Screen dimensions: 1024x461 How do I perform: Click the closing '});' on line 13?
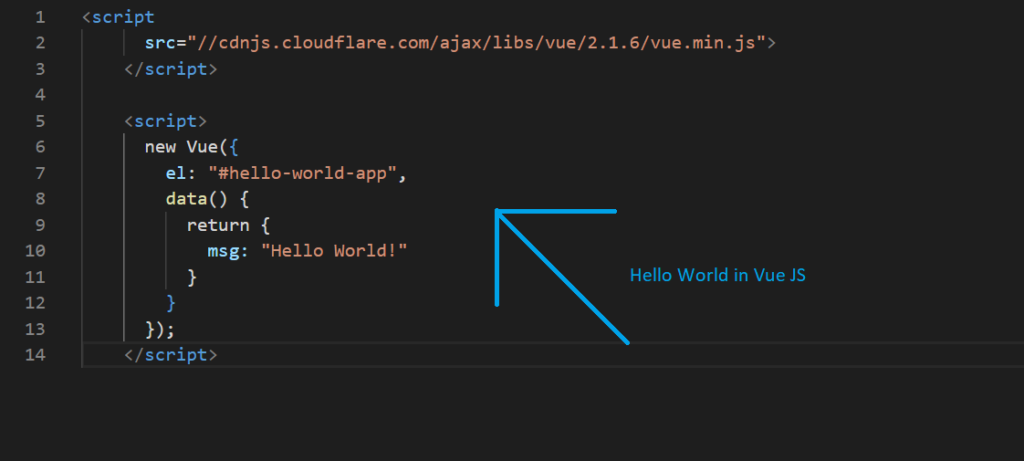[161, 330]
